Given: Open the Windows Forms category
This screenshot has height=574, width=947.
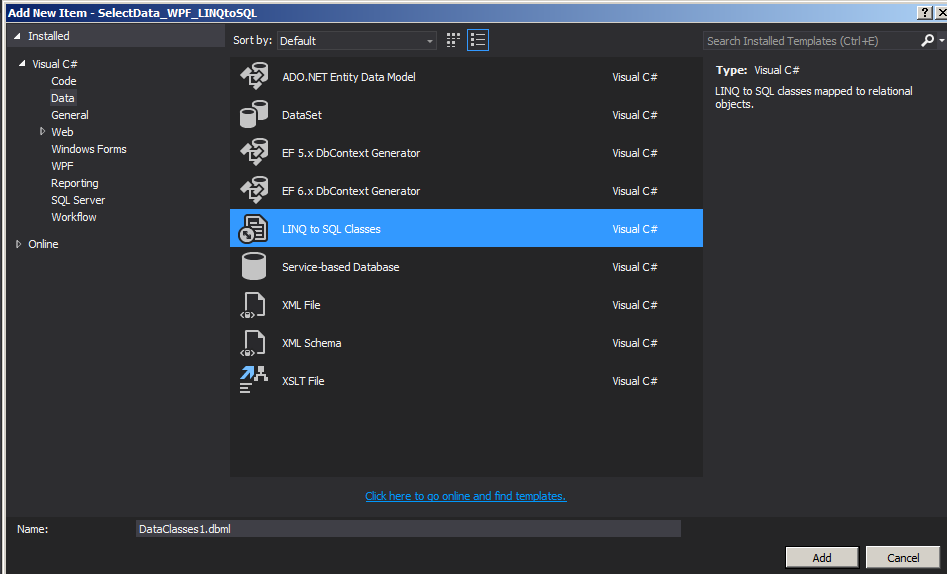Looking at the screenshot, I should [89, 149].
